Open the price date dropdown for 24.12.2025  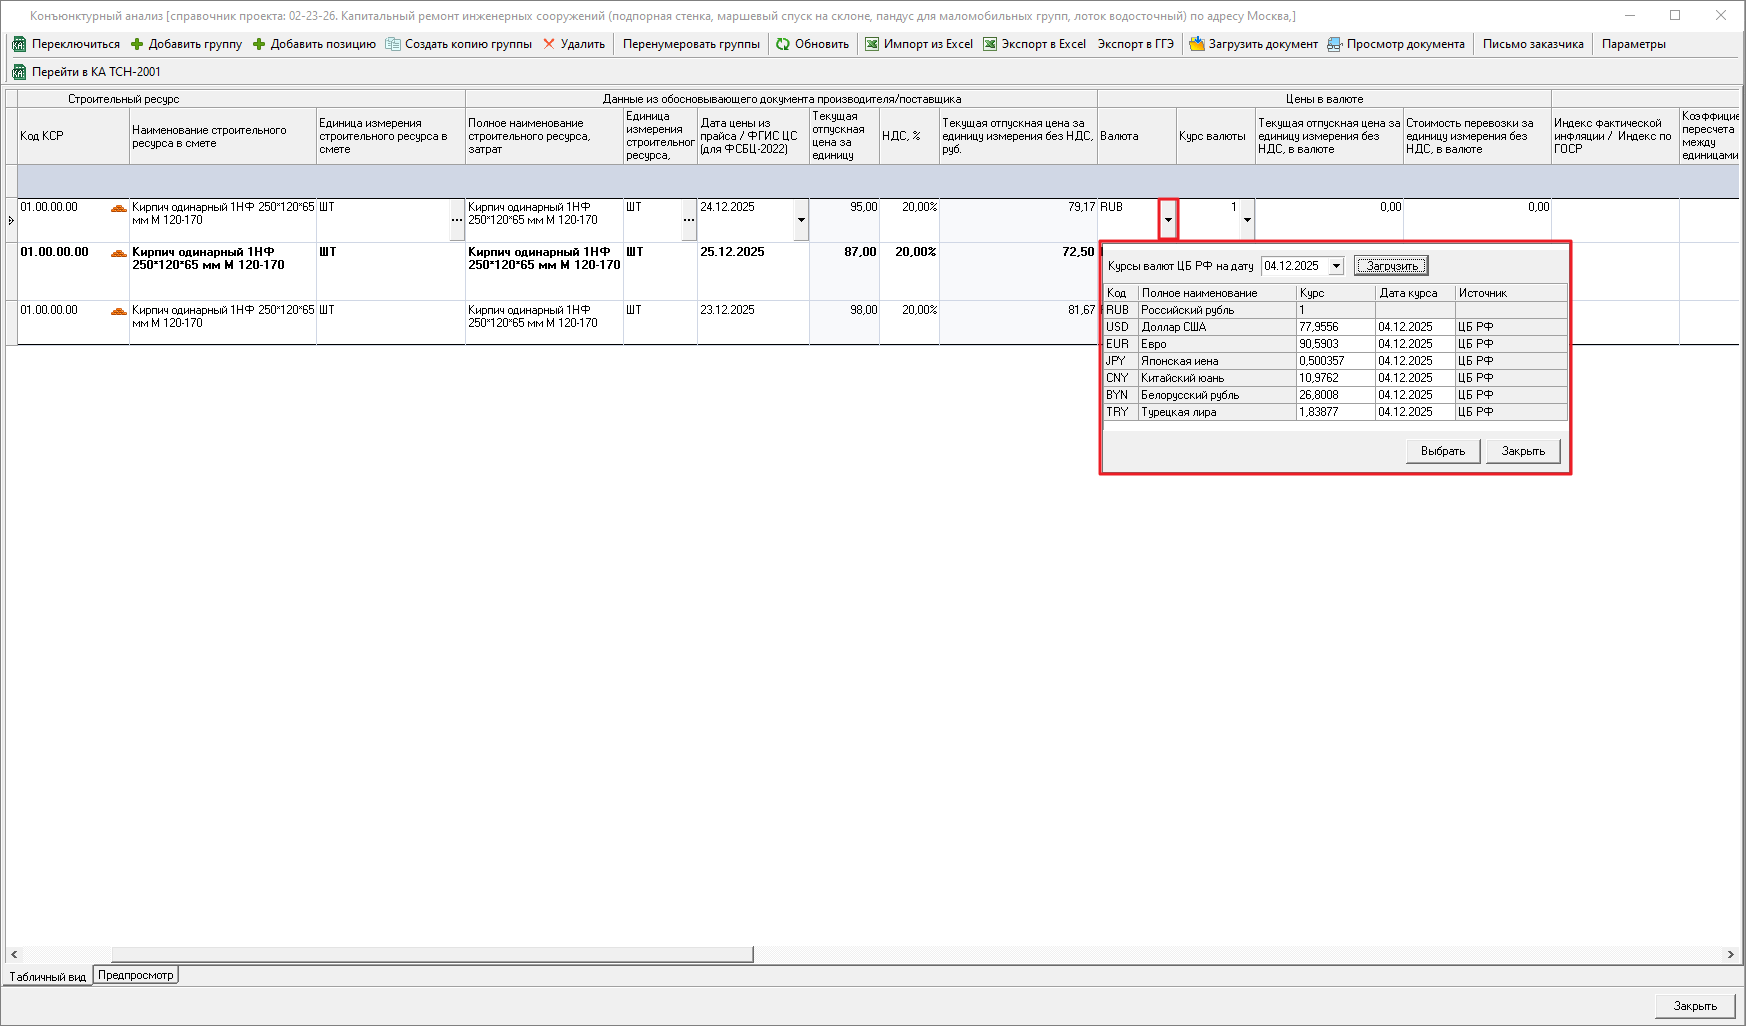[801, 220]
